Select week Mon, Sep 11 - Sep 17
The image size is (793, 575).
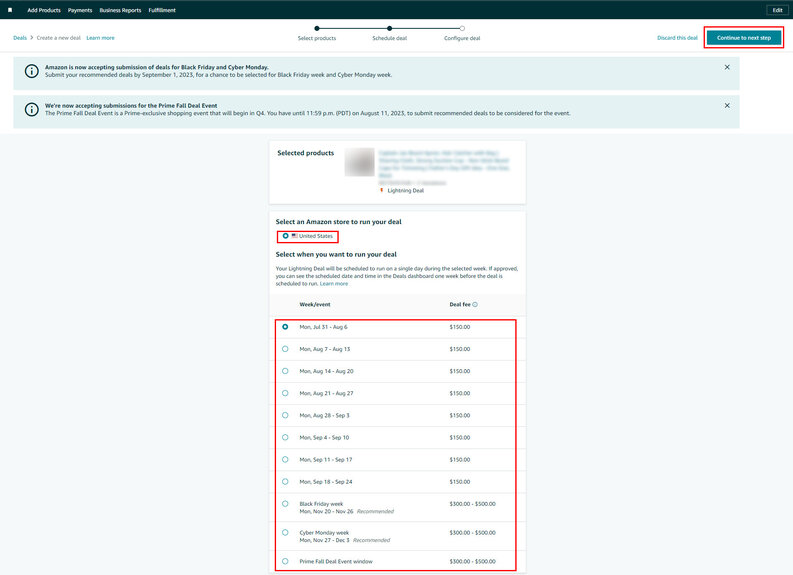[285, 460]
